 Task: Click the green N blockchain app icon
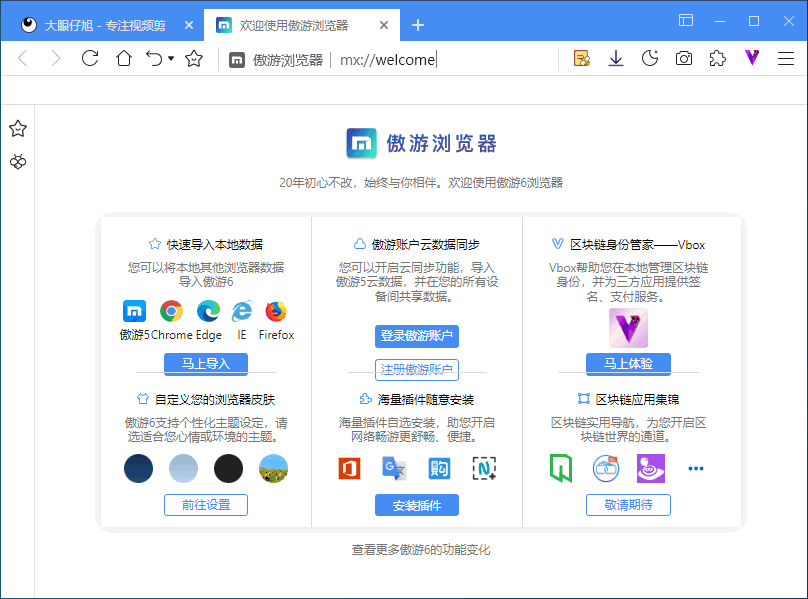[561, 468]
